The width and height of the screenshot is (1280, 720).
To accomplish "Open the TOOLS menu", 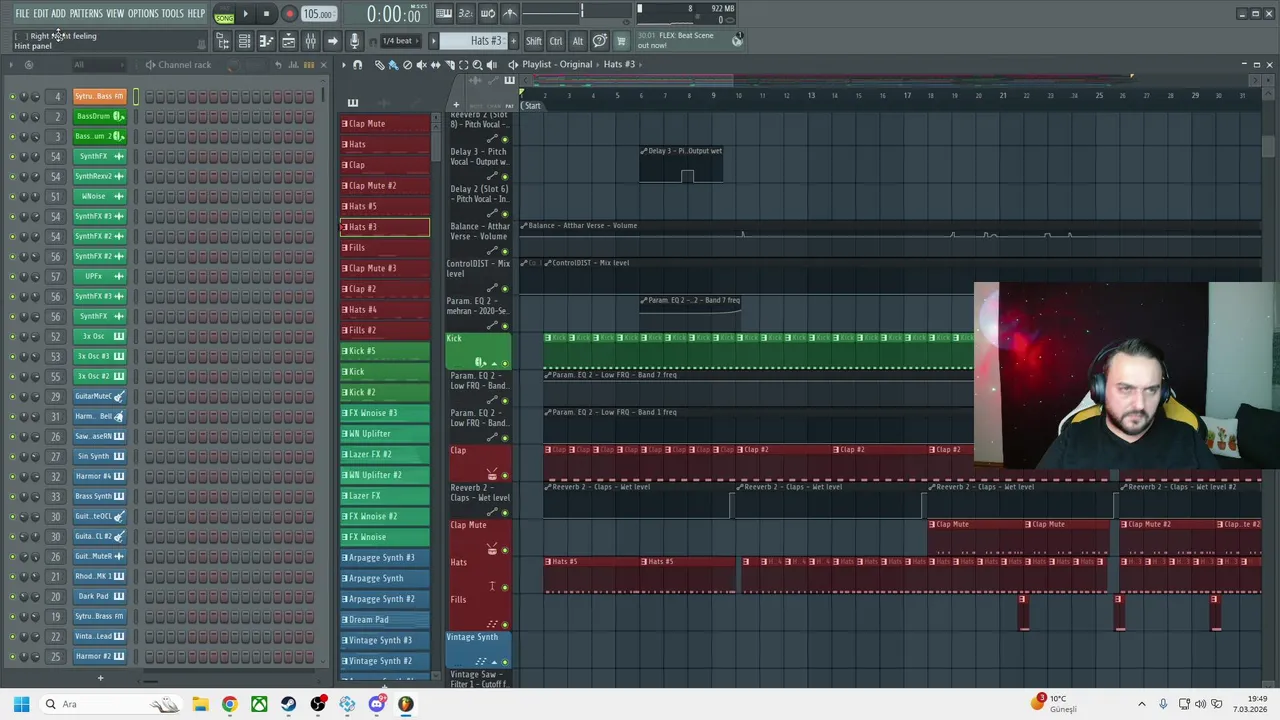I will [x=173, y=14].
